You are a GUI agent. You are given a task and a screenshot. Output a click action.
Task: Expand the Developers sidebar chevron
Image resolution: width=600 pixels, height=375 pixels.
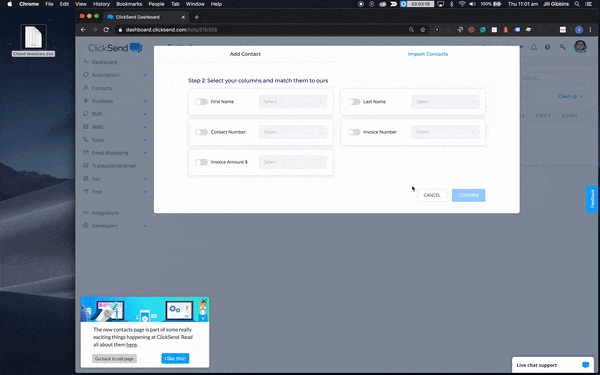(145, 226)
